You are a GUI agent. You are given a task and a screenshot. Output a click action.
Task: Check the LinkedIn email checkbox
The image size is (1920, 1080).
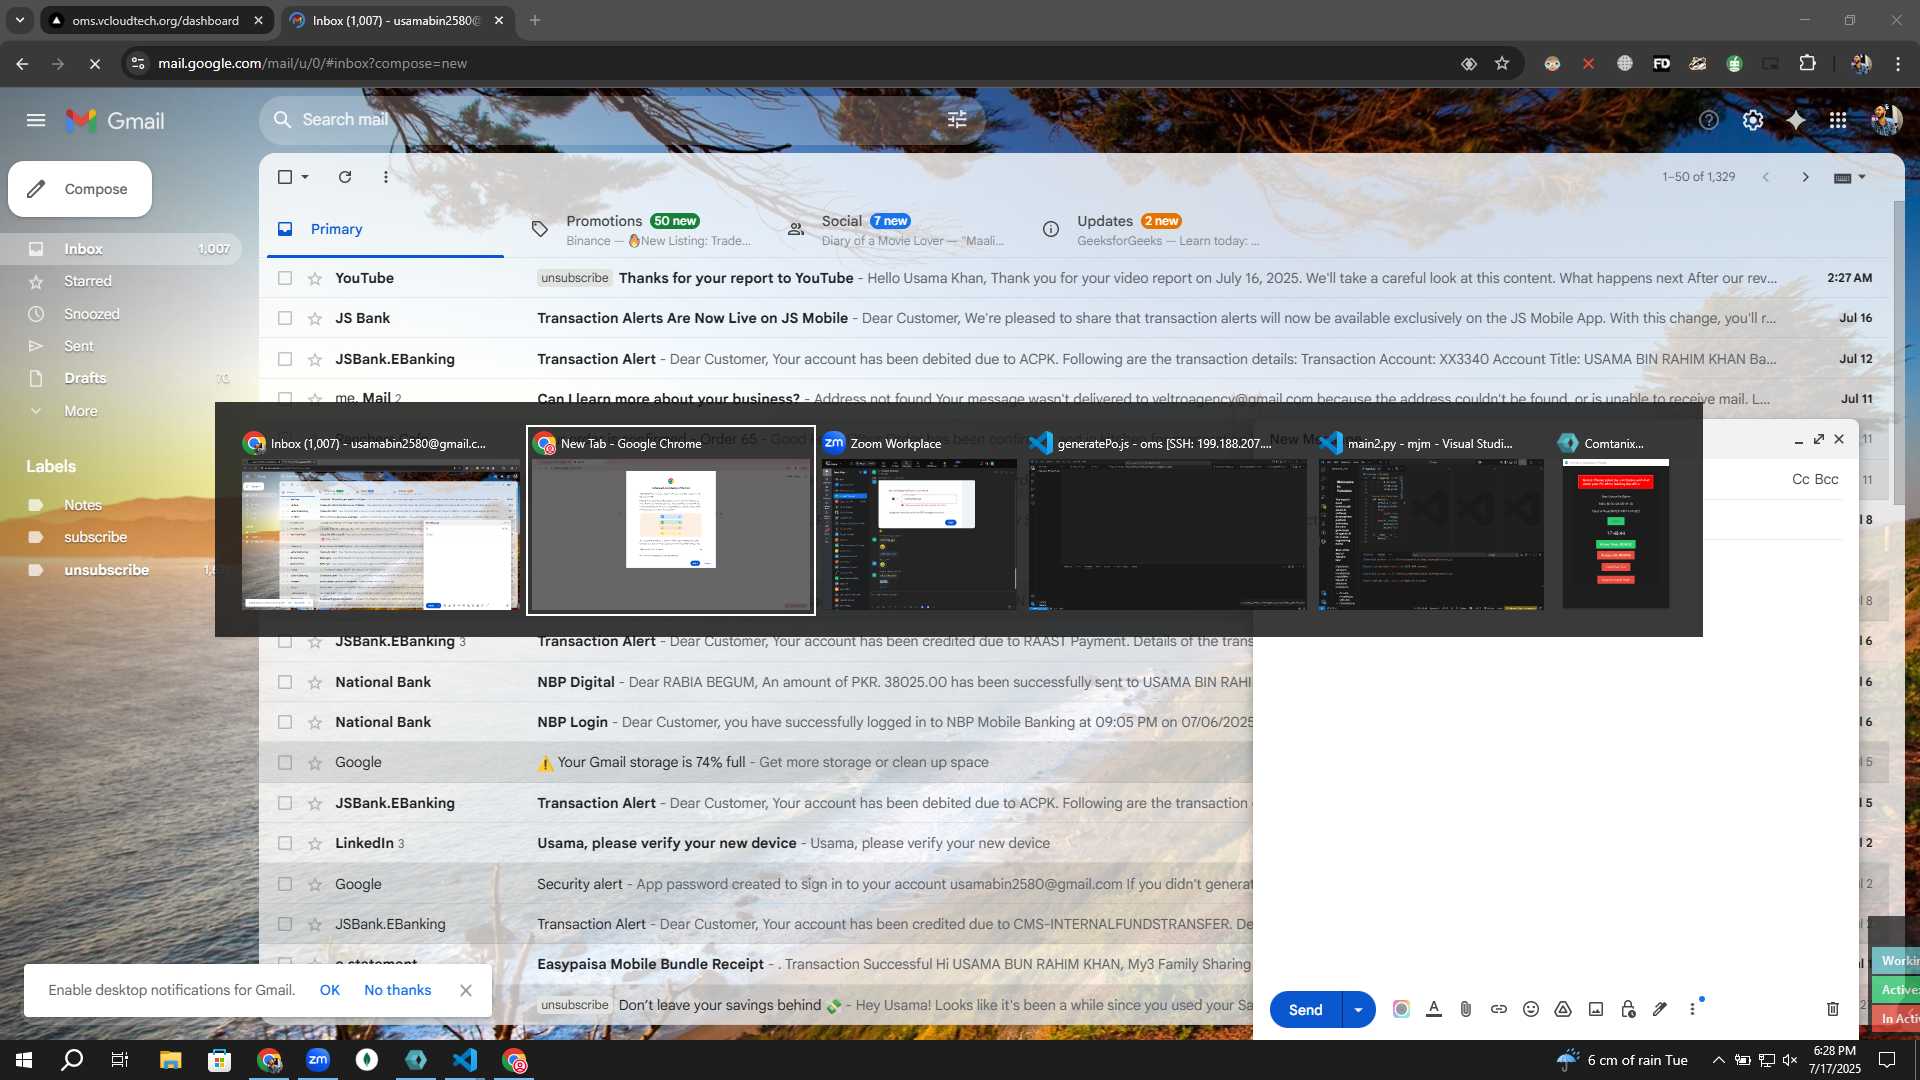coord(285,843)
